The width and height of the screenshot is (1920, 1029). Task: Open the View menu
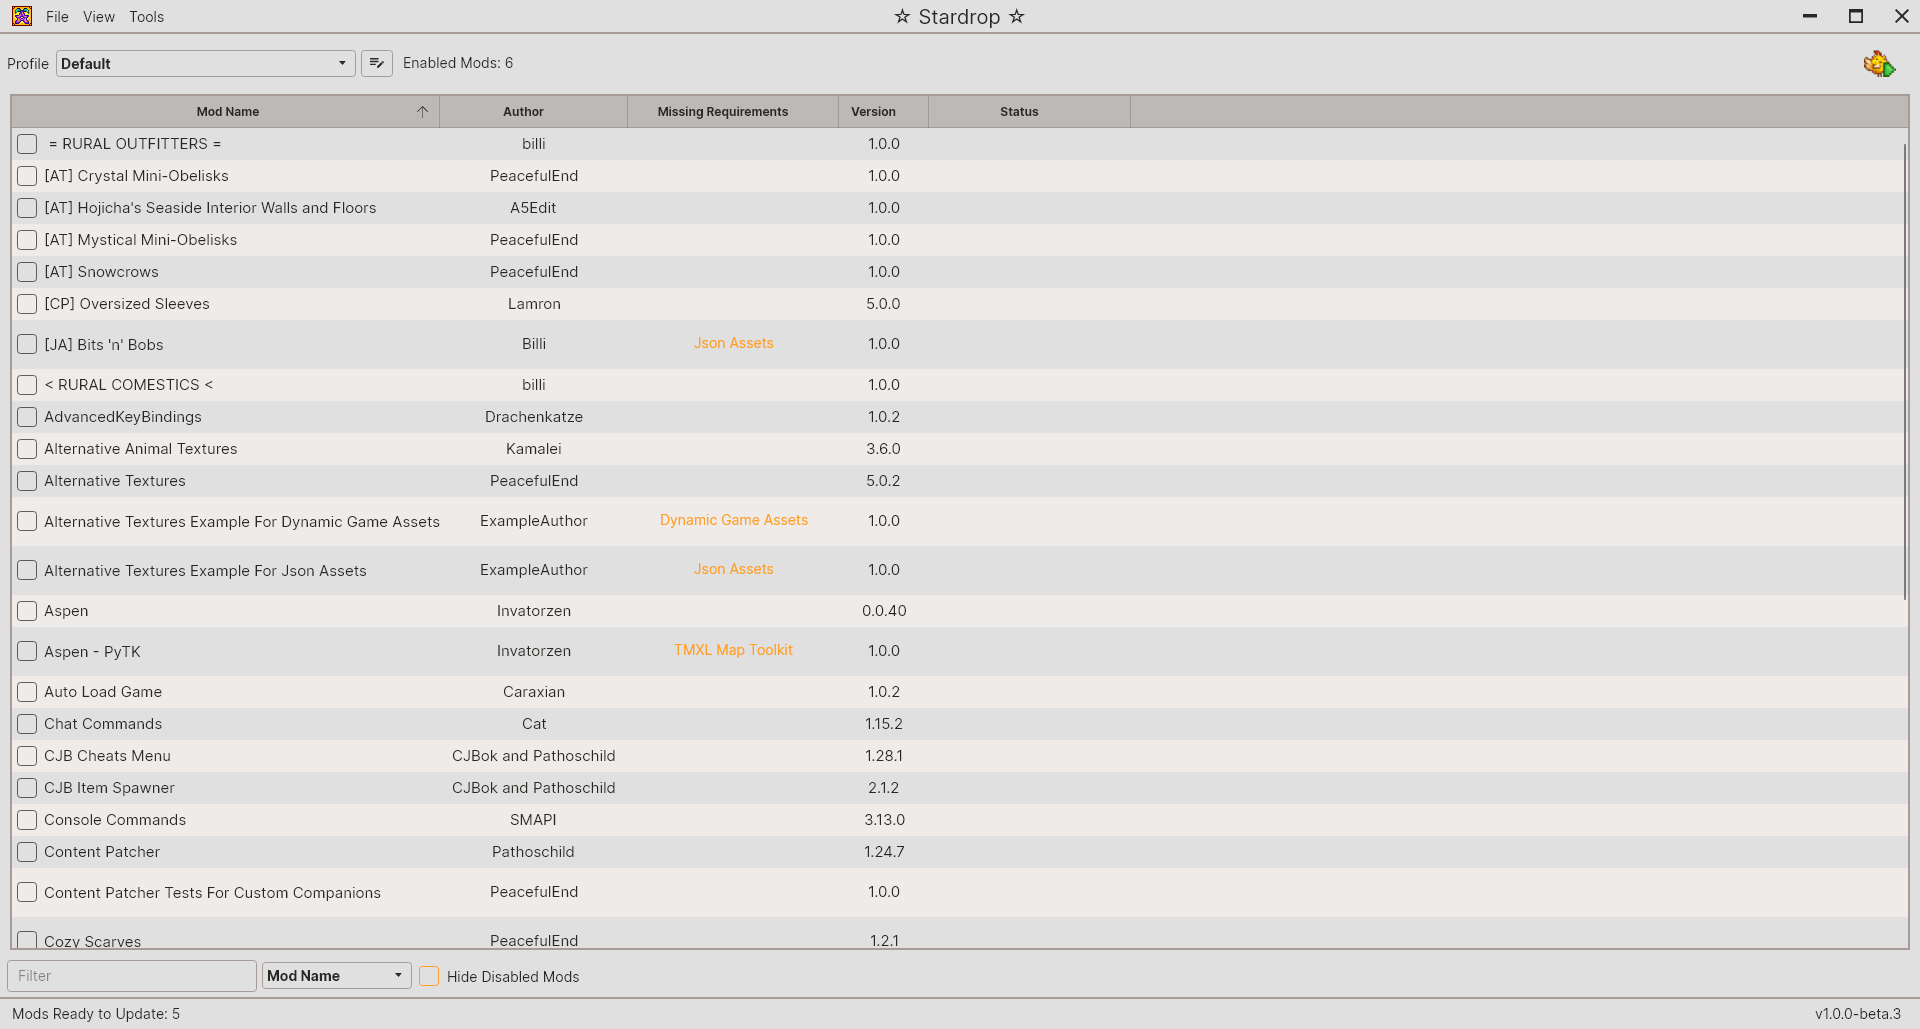click(99, 17)
